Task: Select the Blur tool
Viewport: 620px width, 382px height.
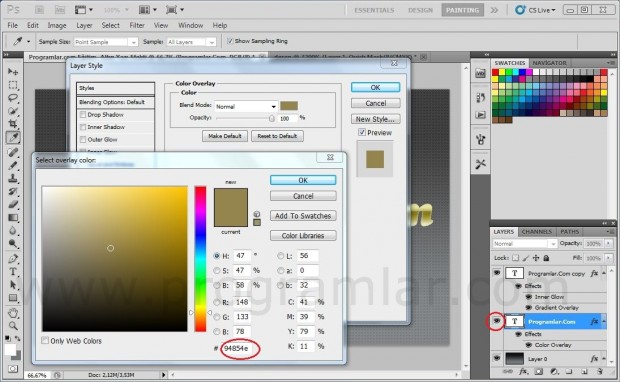Action: (13, 231)
